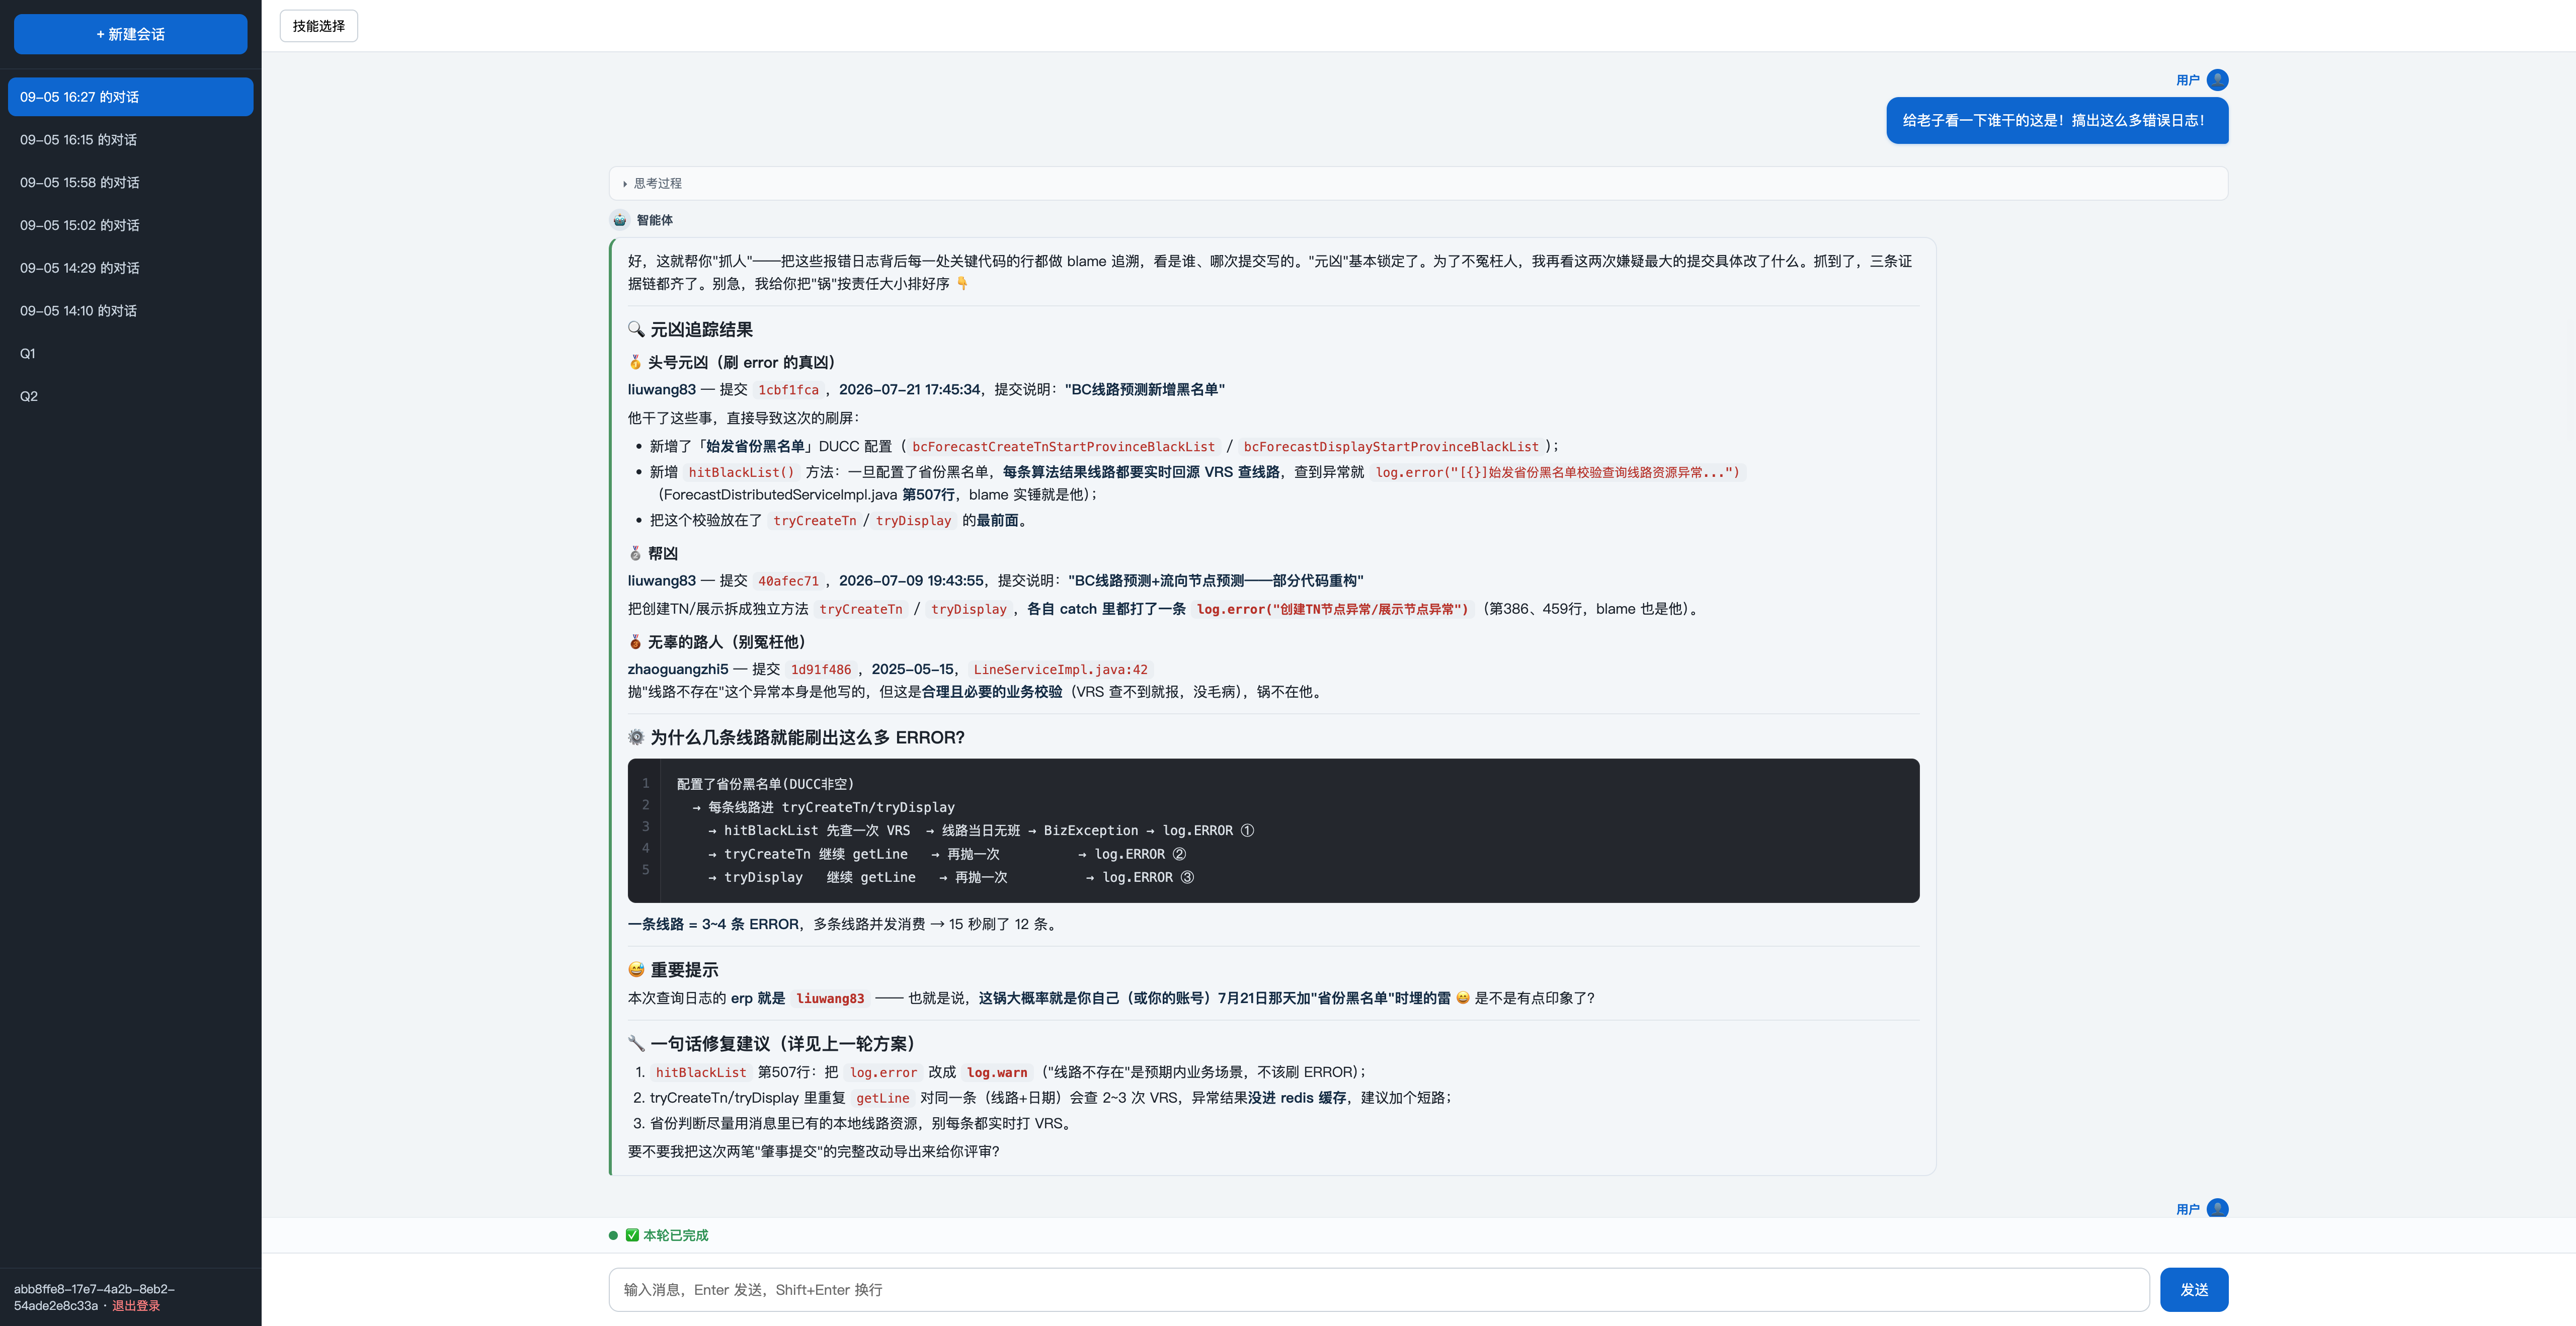Screen dimensions: 2576x1326
Task: Click the LineServiceImpl.java:42 reference
Action: [x=1060, y=670]
